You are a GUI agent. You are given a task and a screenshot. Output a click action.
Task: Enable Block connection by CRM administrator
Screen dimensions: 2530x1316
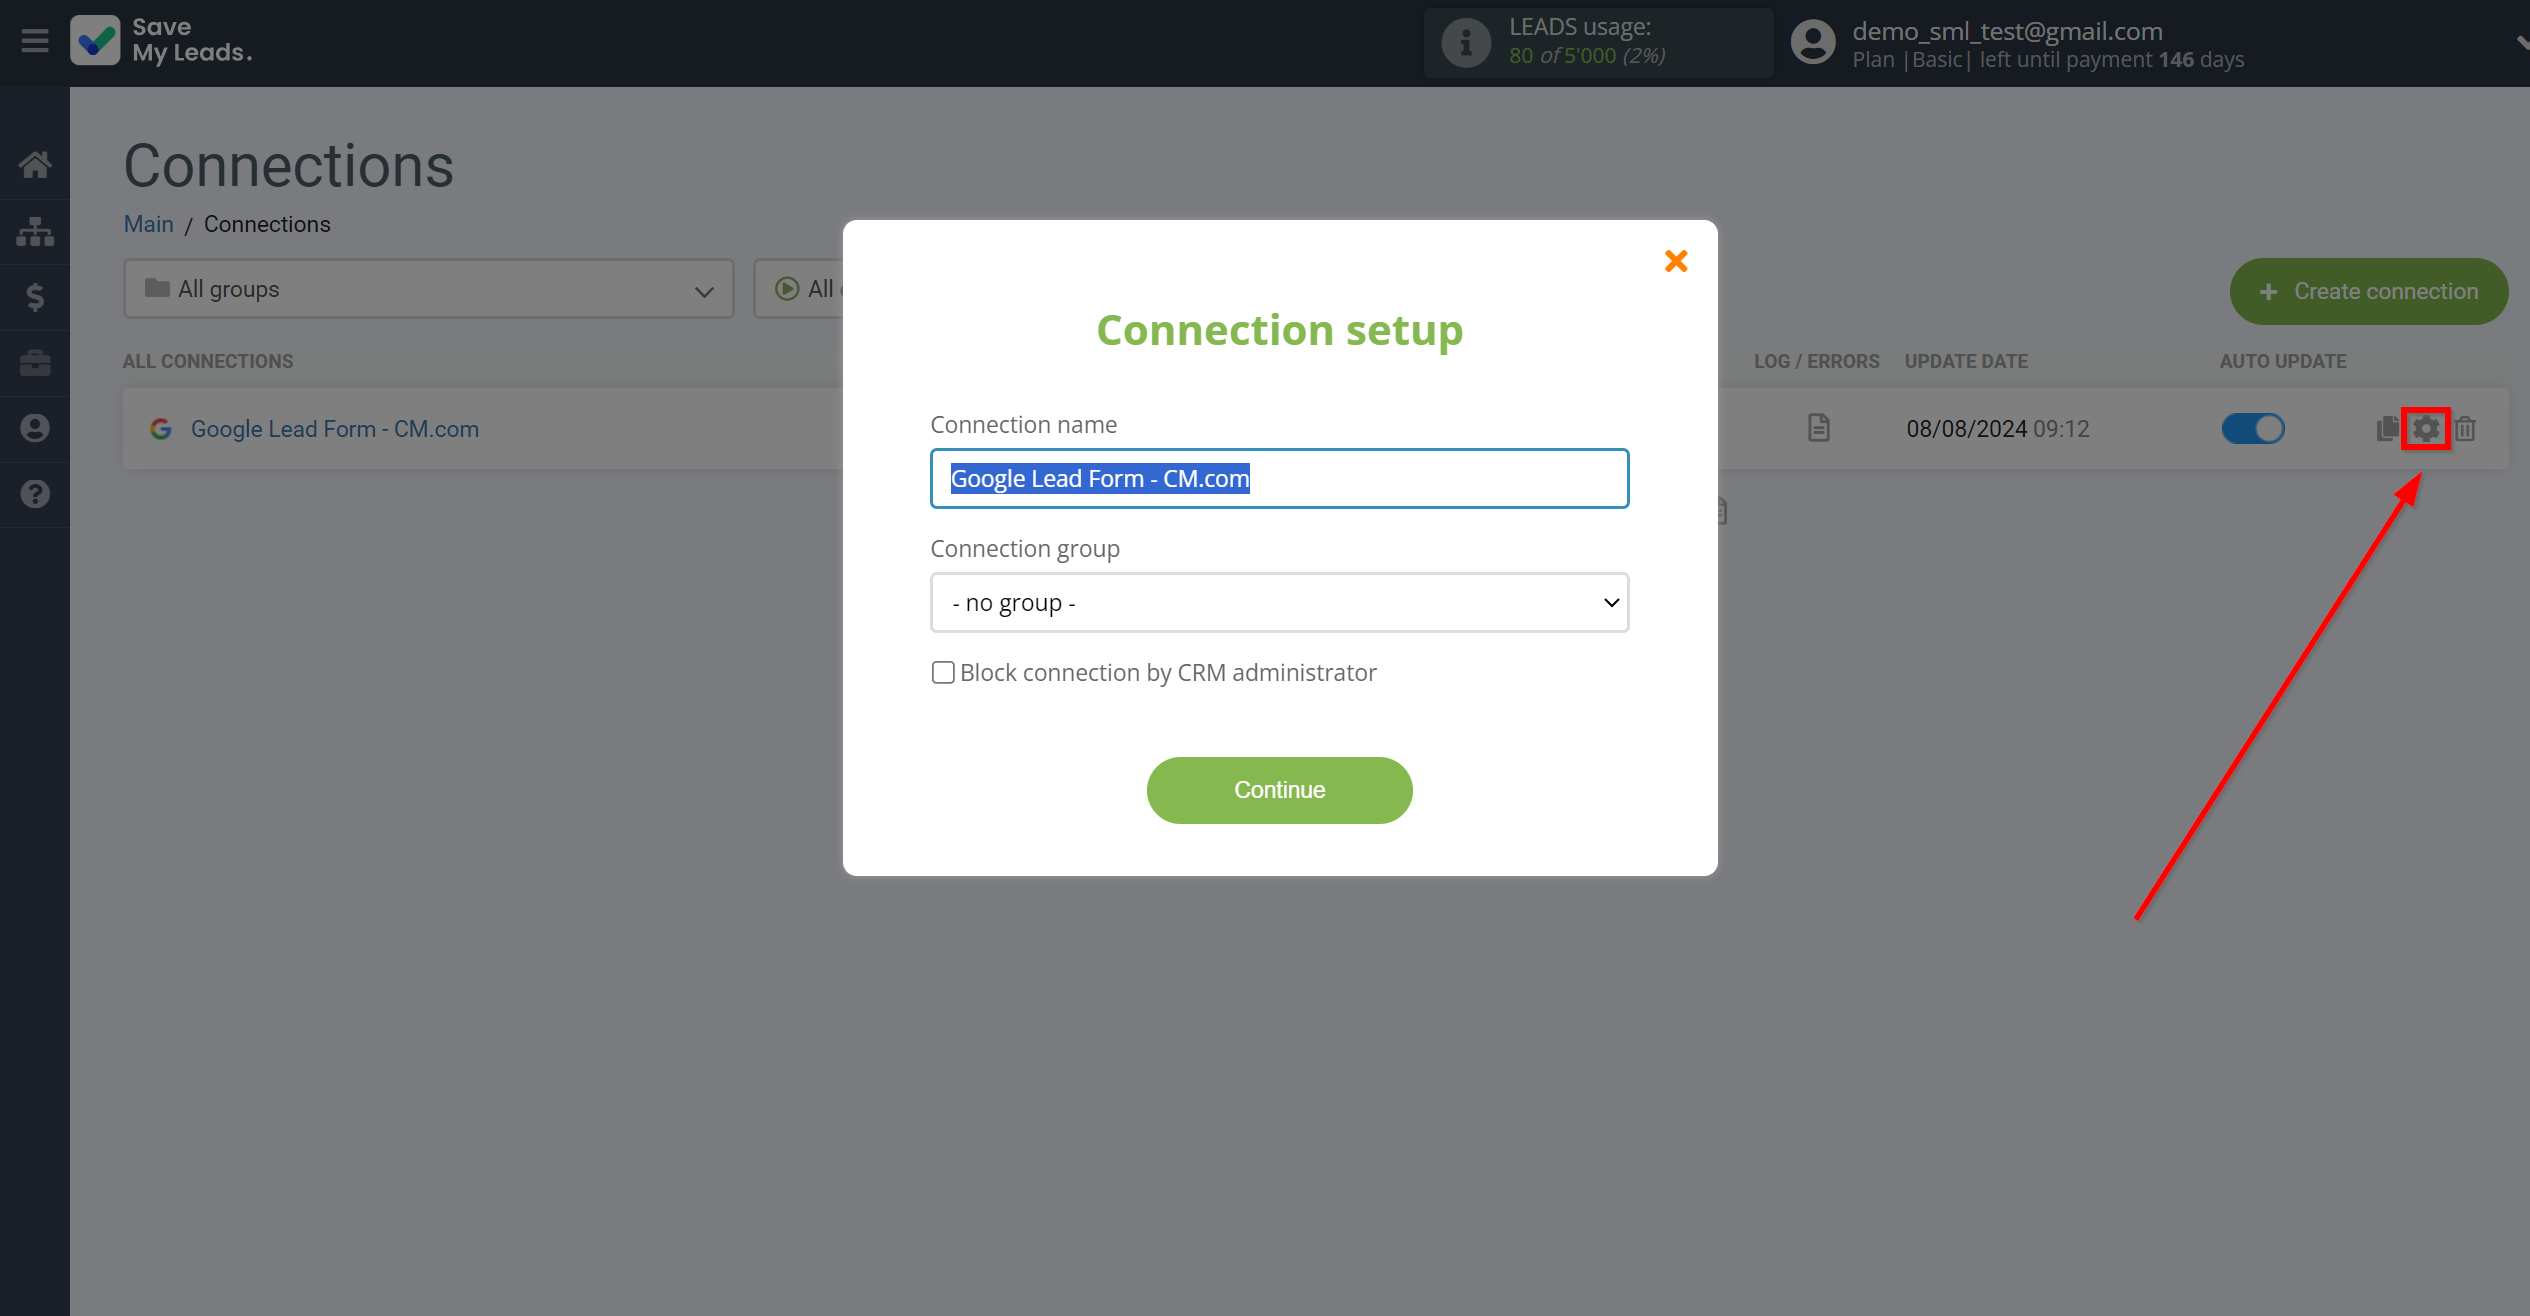pos(942,671)
